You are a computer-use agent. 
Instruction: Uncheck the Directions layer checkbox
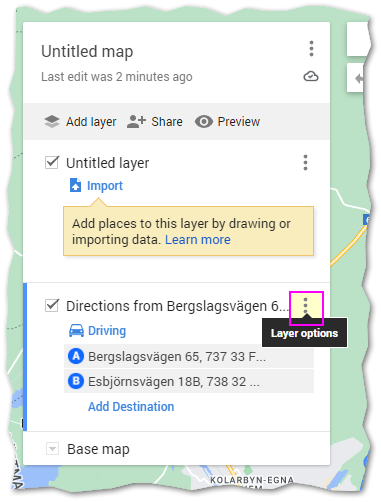pos(52,306)
